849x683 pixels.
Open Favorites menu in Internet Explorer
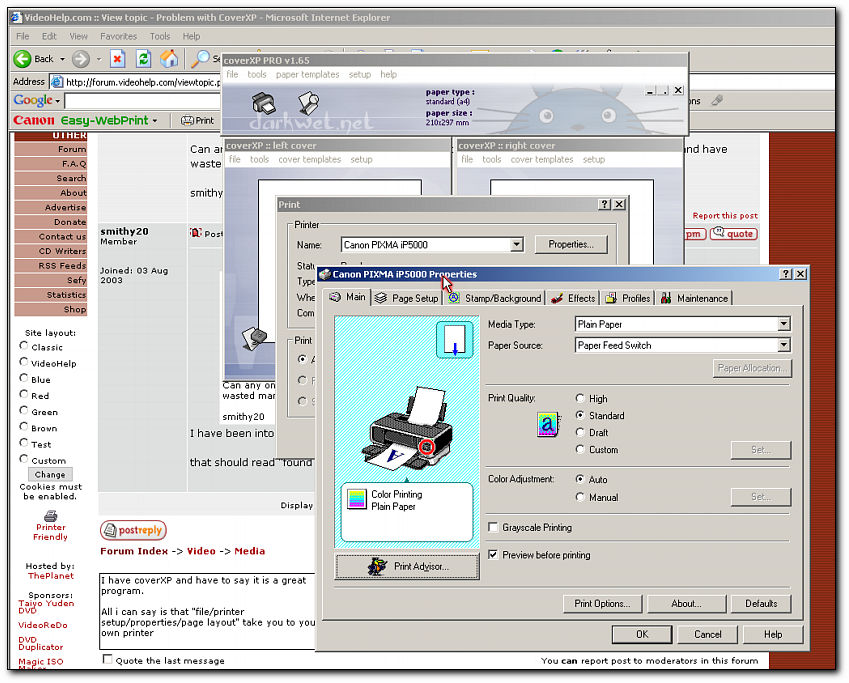(119, 36)
